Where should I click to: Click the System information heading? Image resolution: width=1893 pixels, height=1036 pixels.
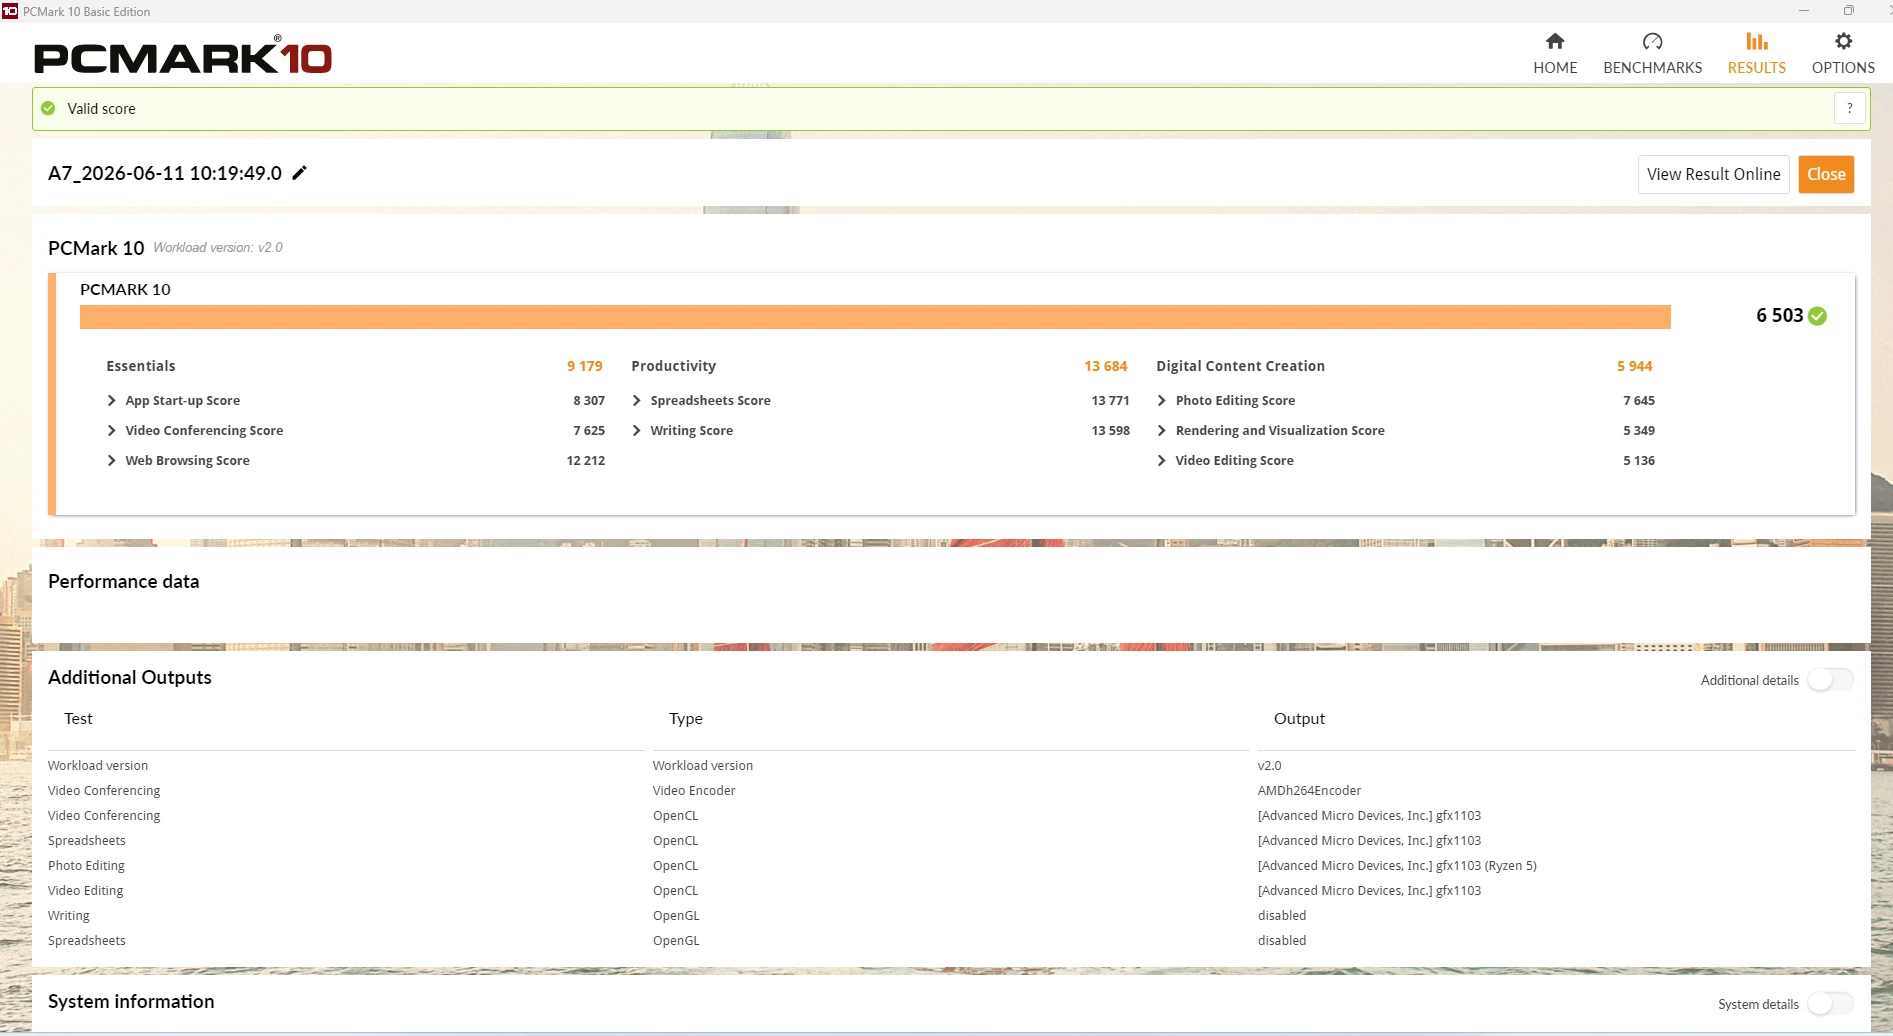[131, 1001]
